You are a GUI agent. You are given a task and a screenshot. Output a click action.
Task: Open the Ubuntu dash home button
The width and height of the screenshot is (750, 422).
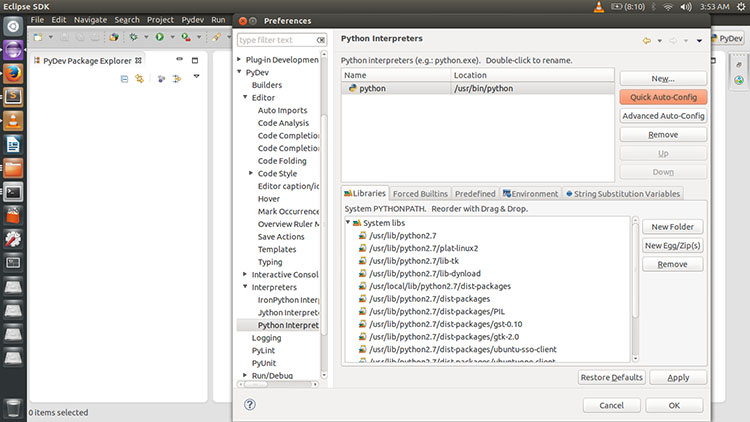coord(13,26)
